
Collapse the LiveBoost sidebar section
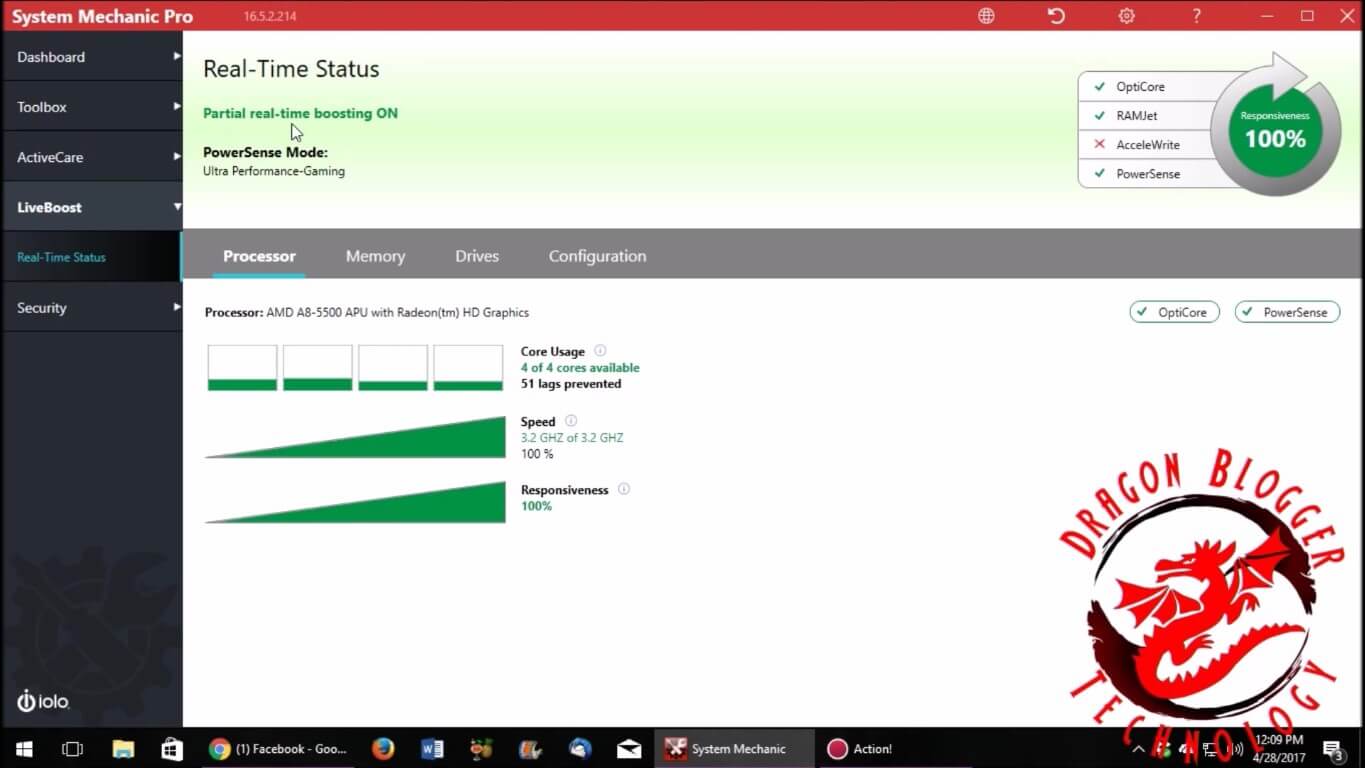[x=91, y=207]
